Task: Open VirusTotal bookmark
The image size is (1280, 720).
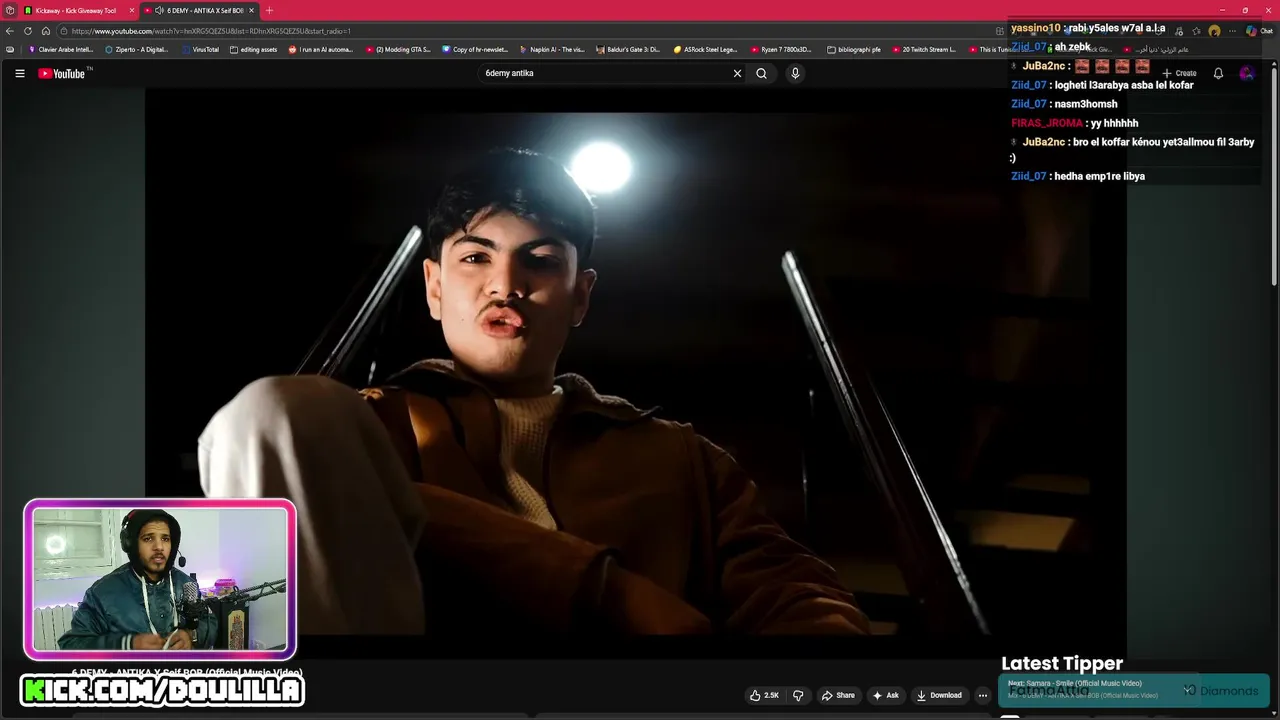Action: (200, 49)
